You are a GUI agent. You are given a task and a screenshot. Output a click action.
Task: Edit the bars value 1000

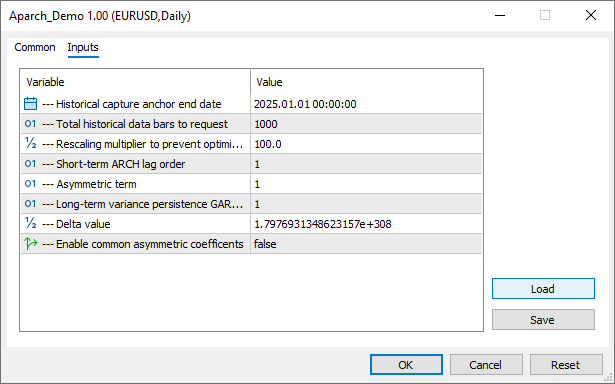[366, 124]
